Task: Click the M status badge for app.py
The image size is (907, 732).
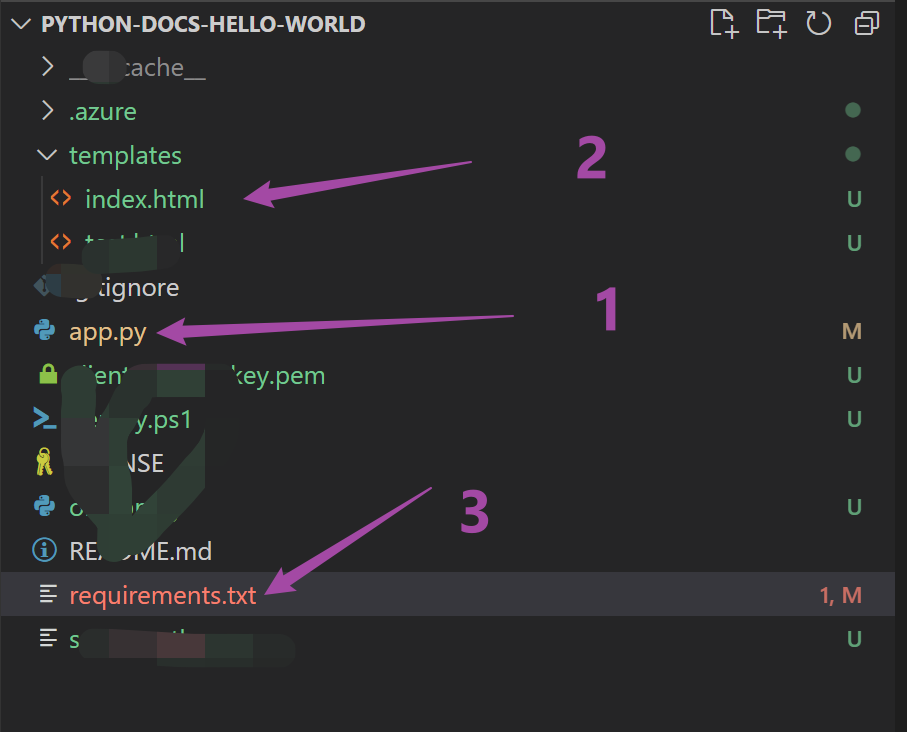Action: tap(852, 331)
